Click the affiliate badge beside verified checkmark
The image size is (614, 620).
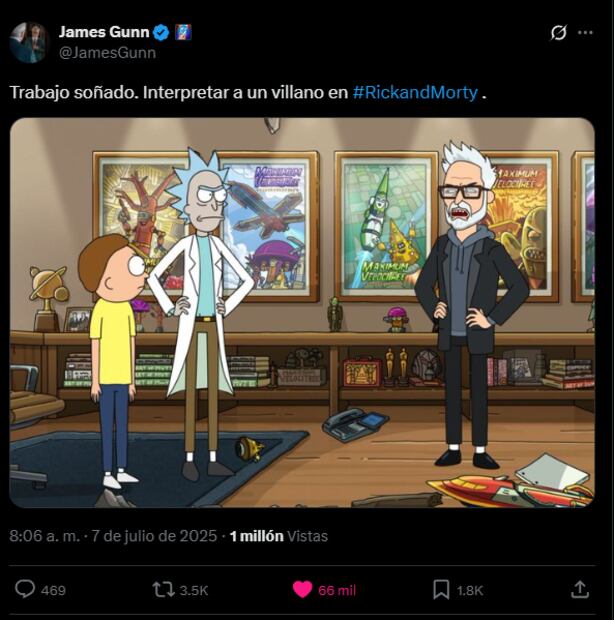[183, 32]
